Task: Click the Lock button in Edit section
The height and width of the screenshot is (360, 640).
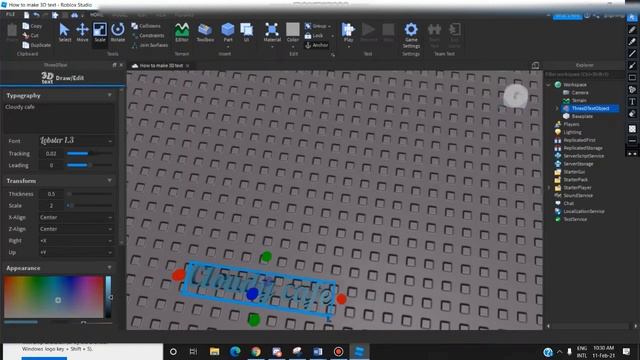Action: pyautogui.click(x=314, y=36)
